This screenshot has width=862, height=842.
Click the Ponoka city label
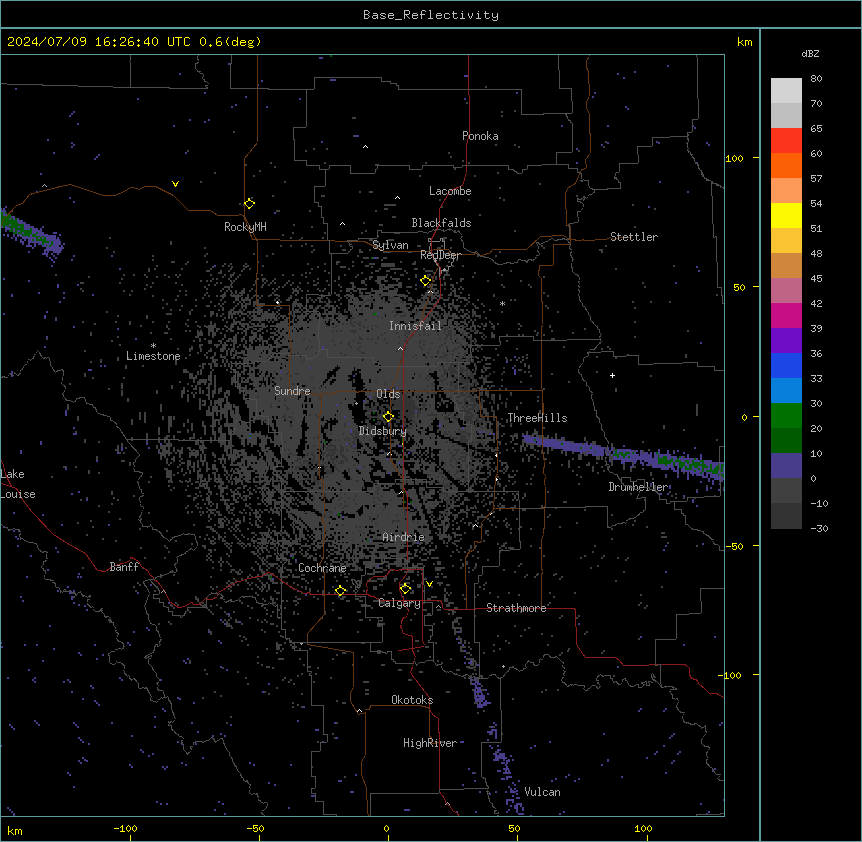click(480, 136)
